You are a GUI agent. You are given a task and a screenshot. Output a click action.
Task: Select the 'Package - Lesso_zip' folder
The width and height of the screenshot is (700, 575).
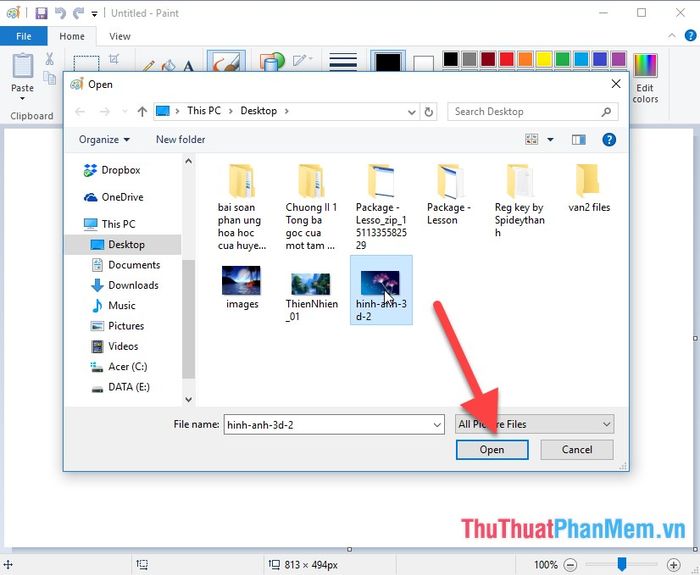381,207
